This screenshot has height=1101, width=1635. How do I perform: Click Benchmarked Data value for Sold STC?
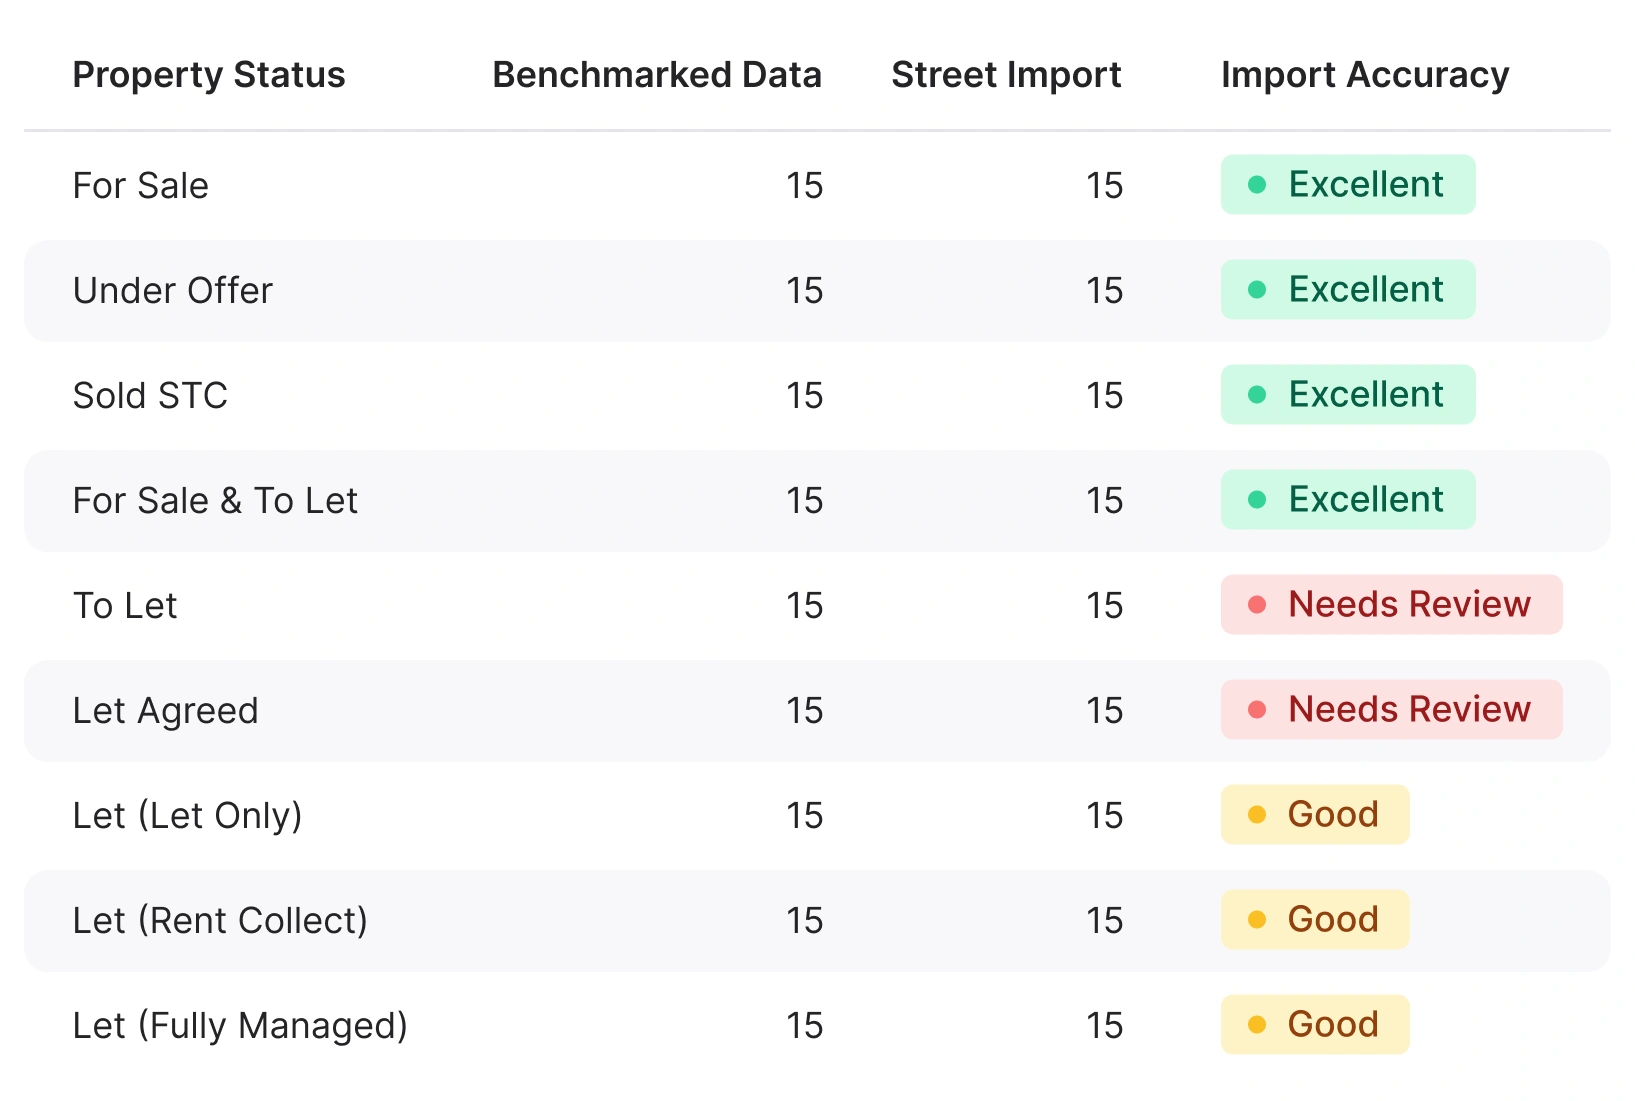point(804,396)
